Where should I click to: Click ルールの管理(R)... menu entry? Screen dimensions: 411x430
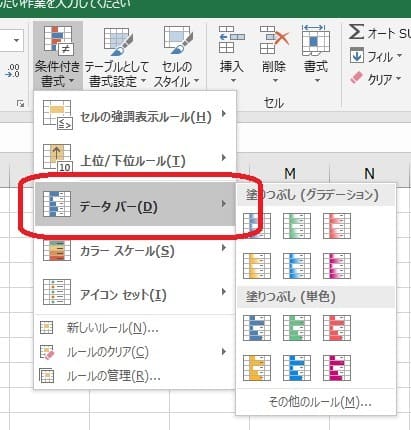pyautogui.click(x=135, y=376)
